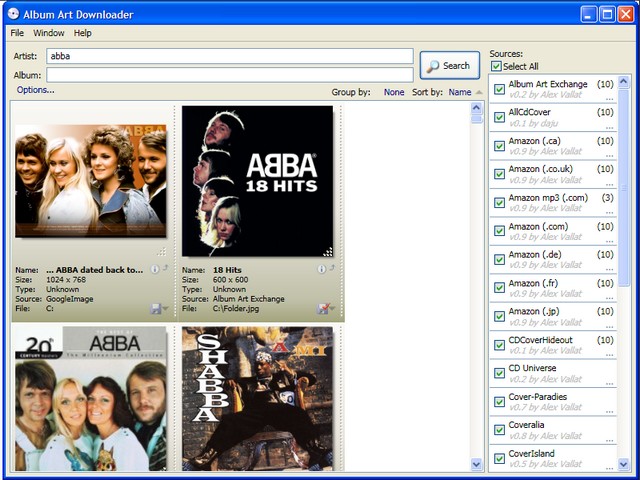Disable the Amazon (.ca) source
Screen dimensions: 640x480
pyautogui.click(x=499, y=146)
